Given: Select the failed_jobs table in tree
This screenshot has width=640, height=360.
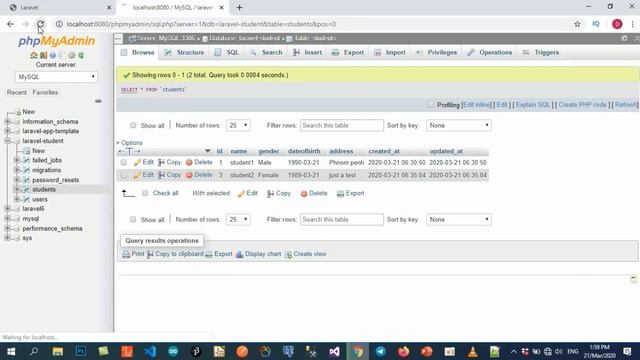Looking at the screenshot, I should coord(47,160).
